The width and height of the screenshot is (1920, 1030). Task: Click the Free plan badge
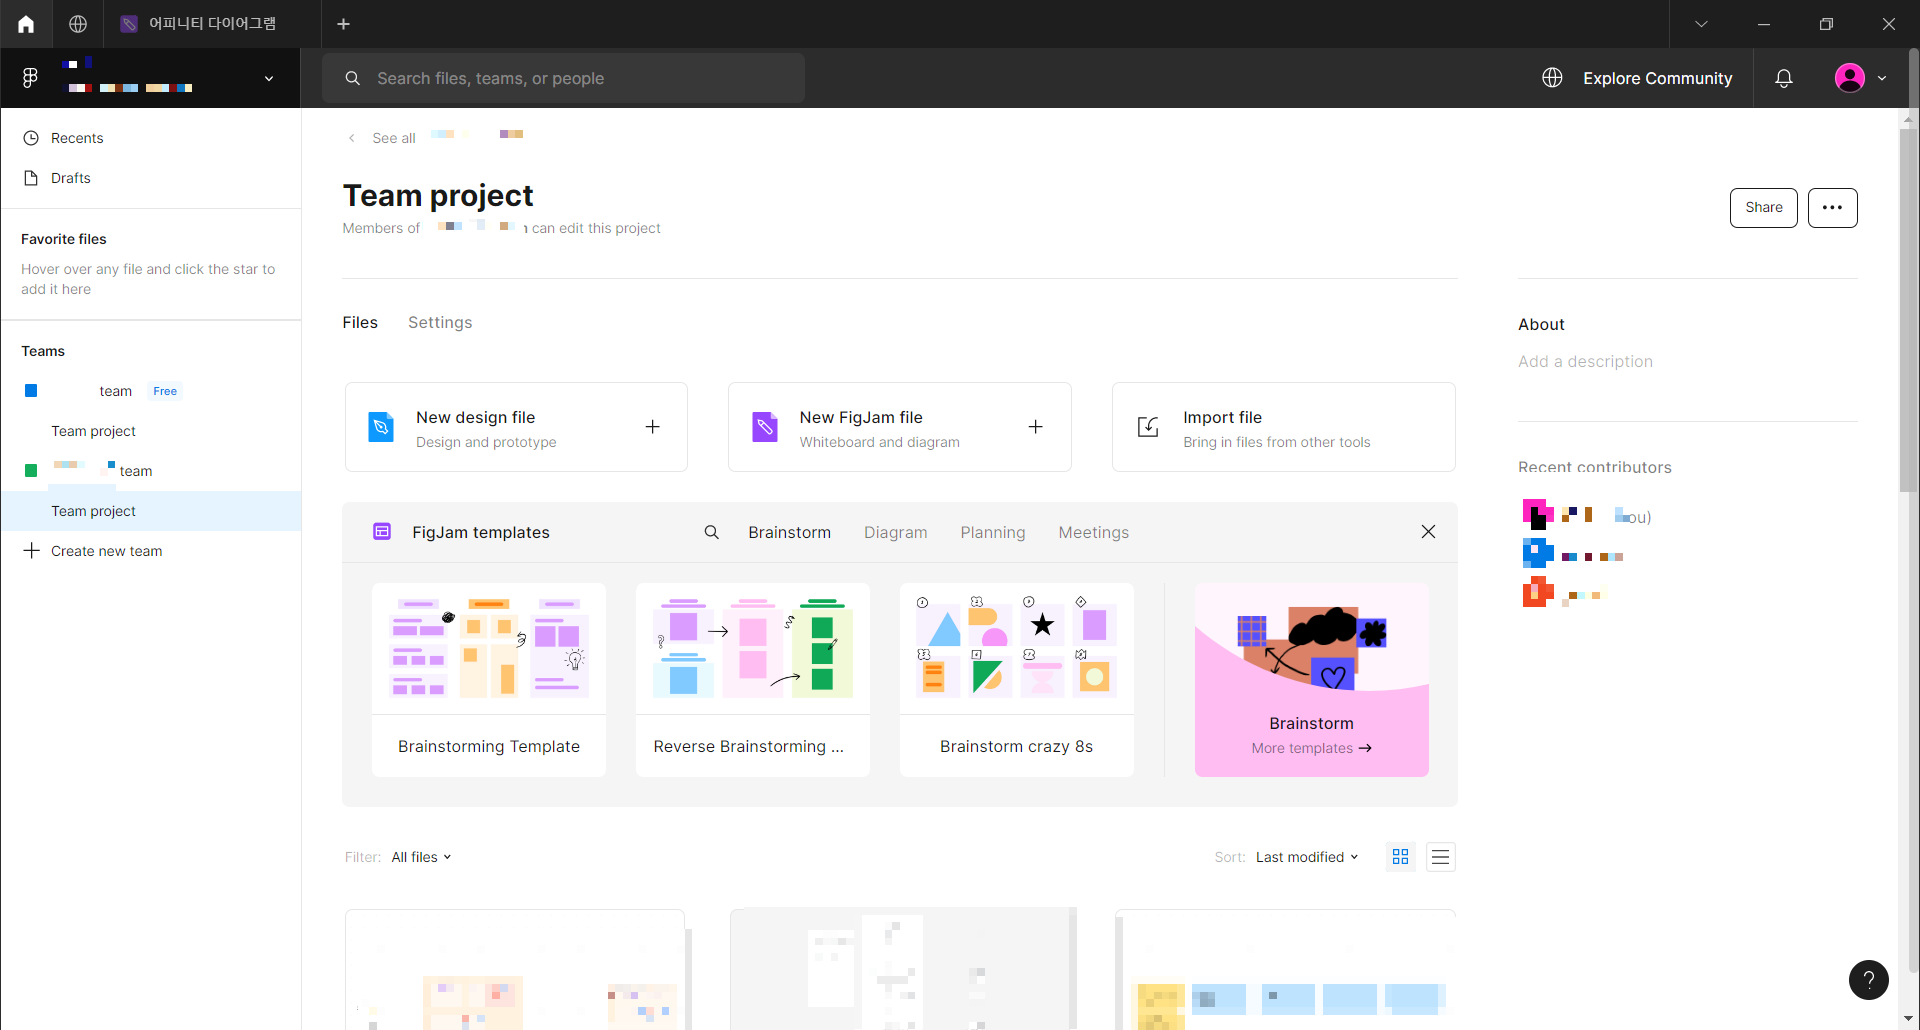tap(165, 391)
